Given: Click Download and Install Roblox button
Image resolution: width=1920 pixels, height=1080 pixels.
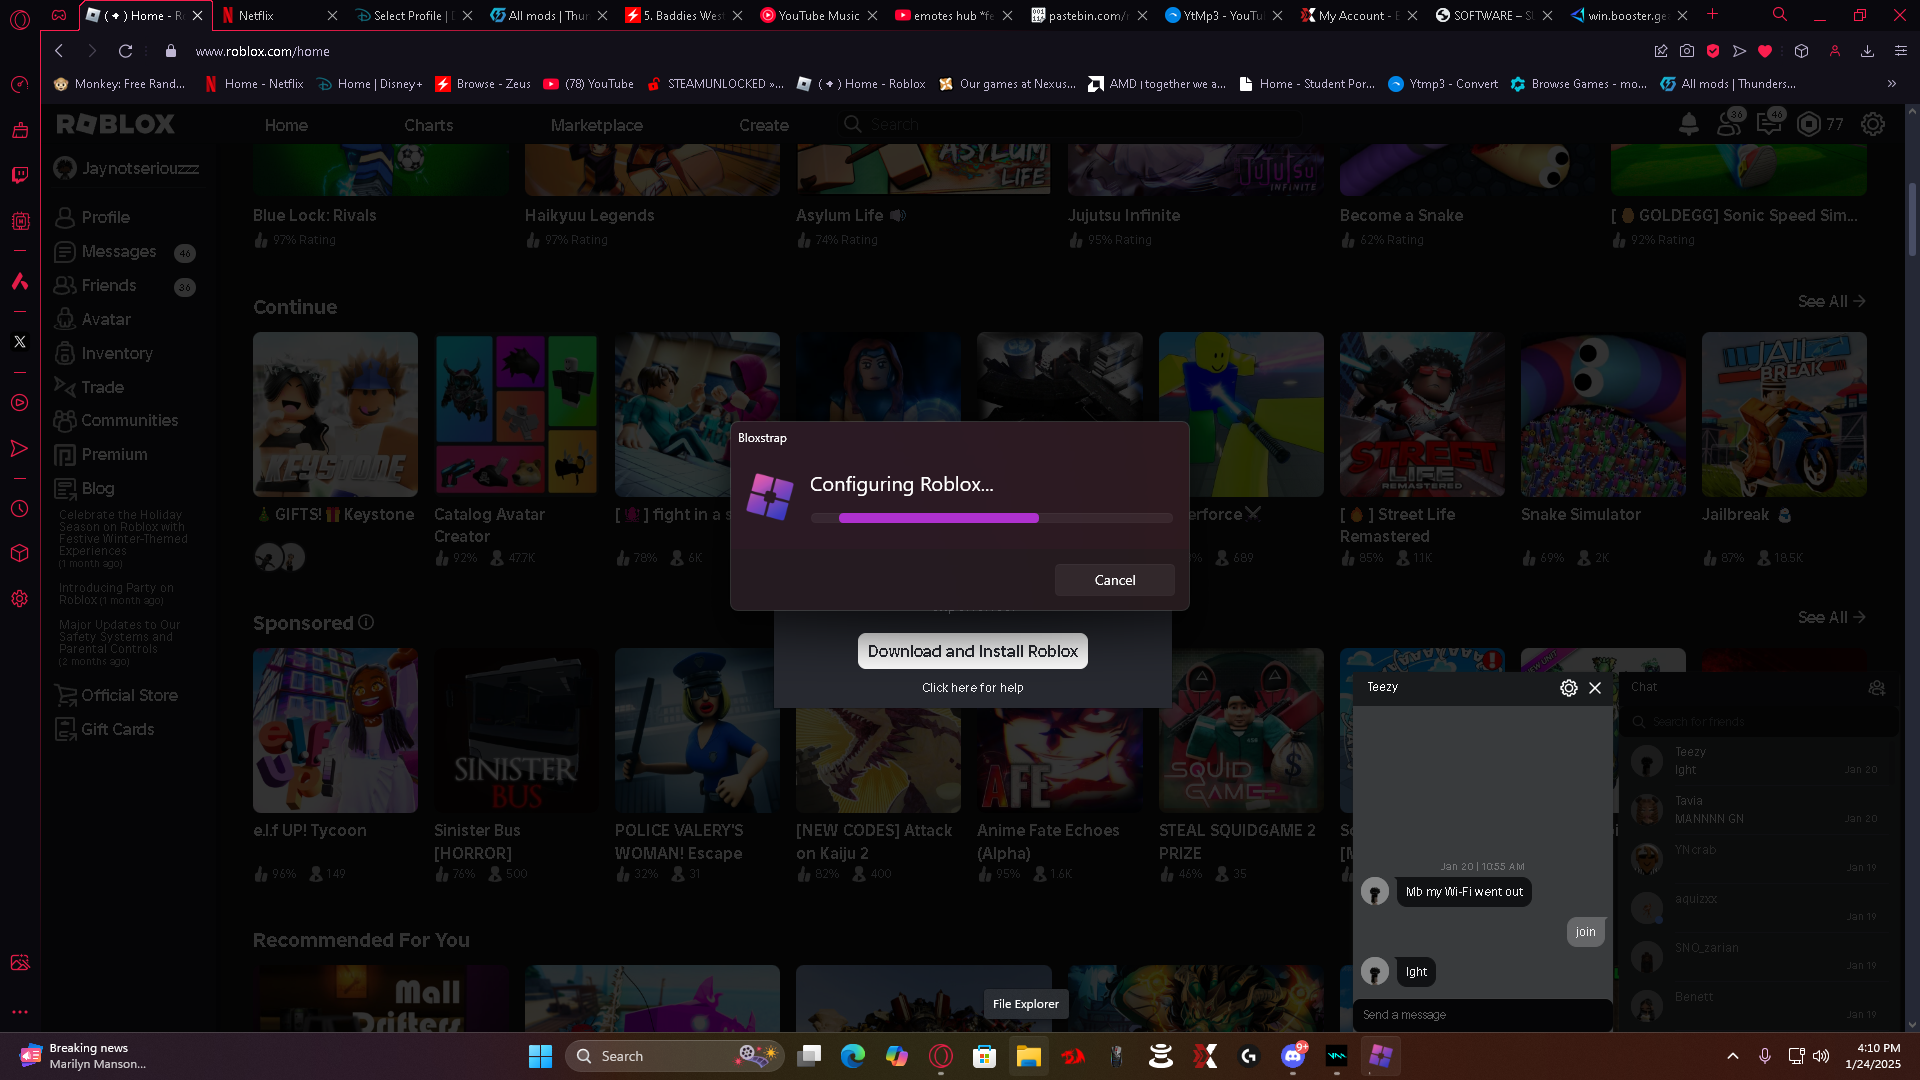Looking at the screenshot, I should tap(972, 651).
